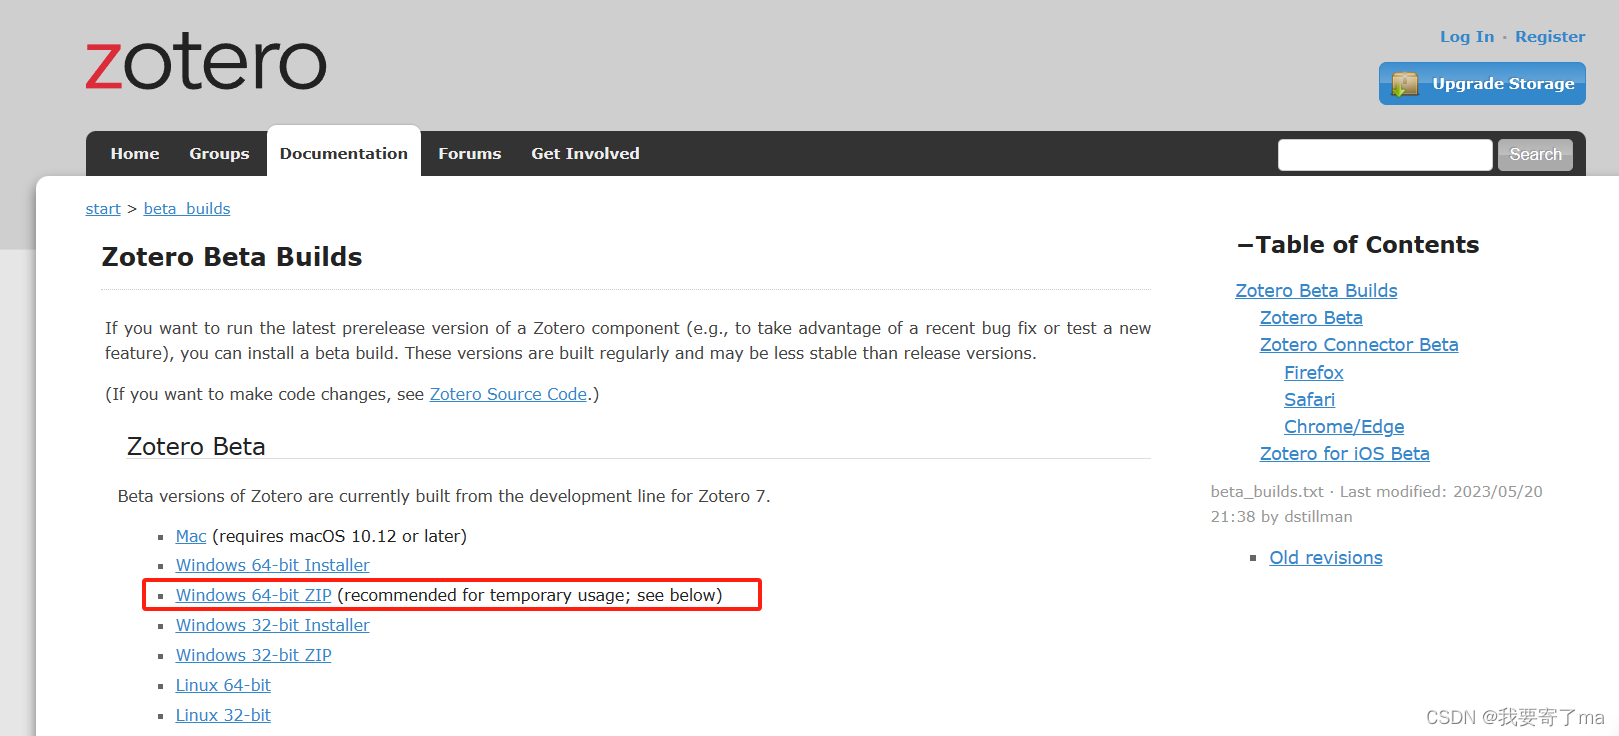Open the Forums navigation item
The image size is (1619, 736).
[469, 153]
